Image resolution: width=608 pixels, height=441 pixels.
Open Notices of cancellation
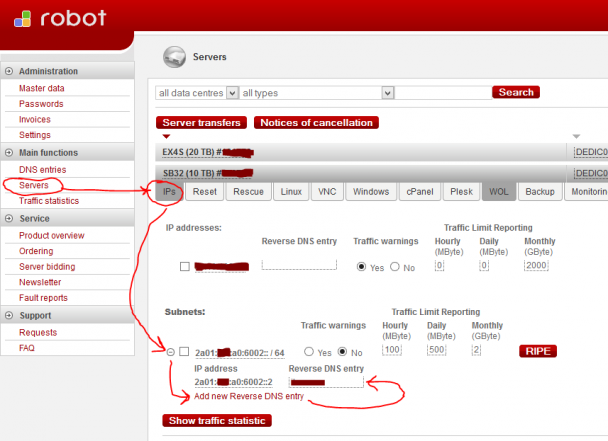[x=316, y=123]
